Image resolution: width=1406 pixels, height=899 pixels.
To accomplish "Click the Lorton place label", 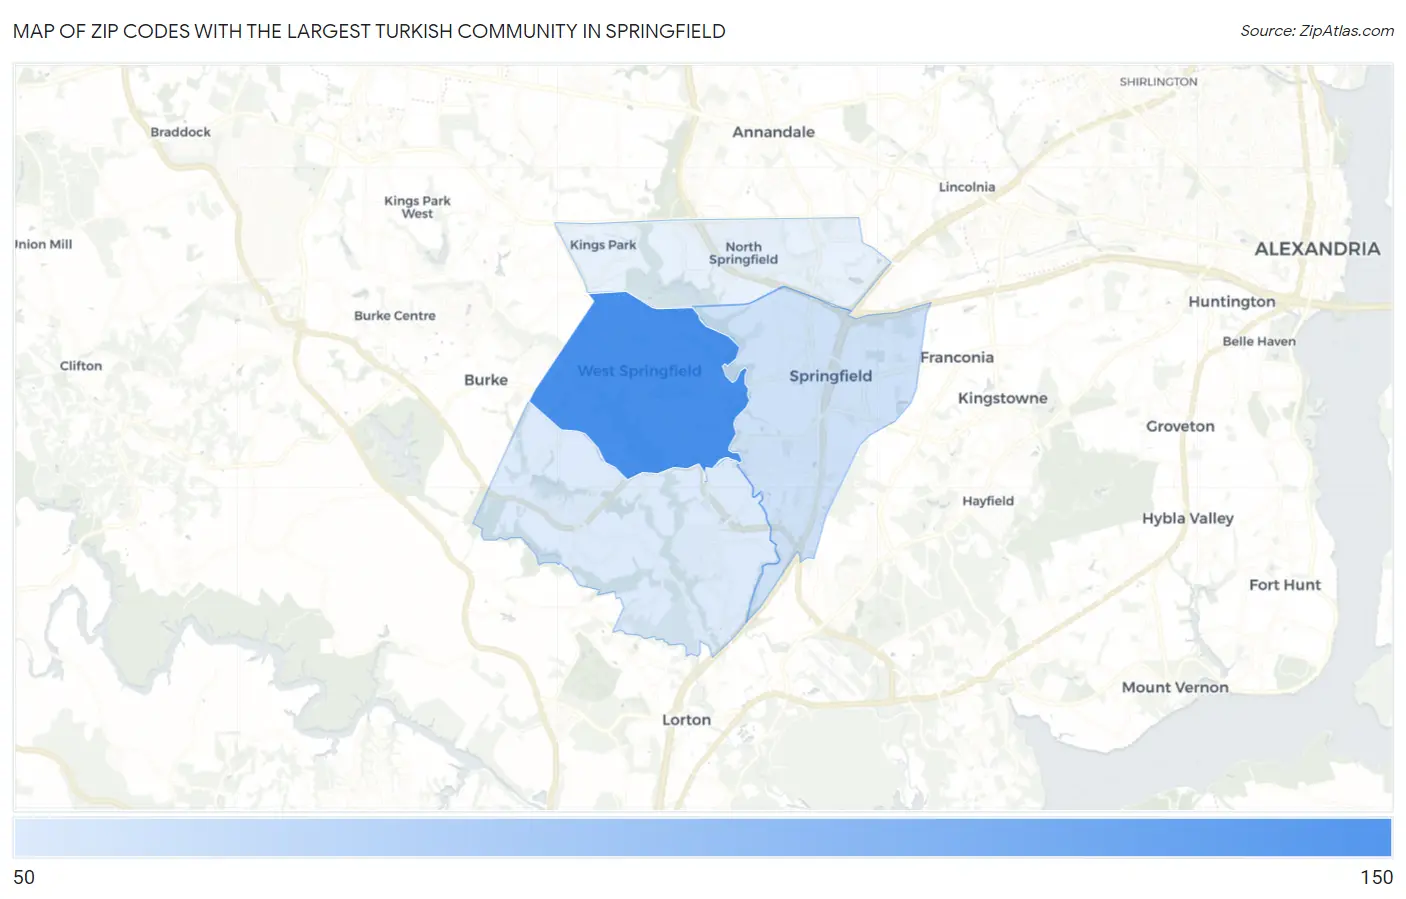I will (687, 720).
